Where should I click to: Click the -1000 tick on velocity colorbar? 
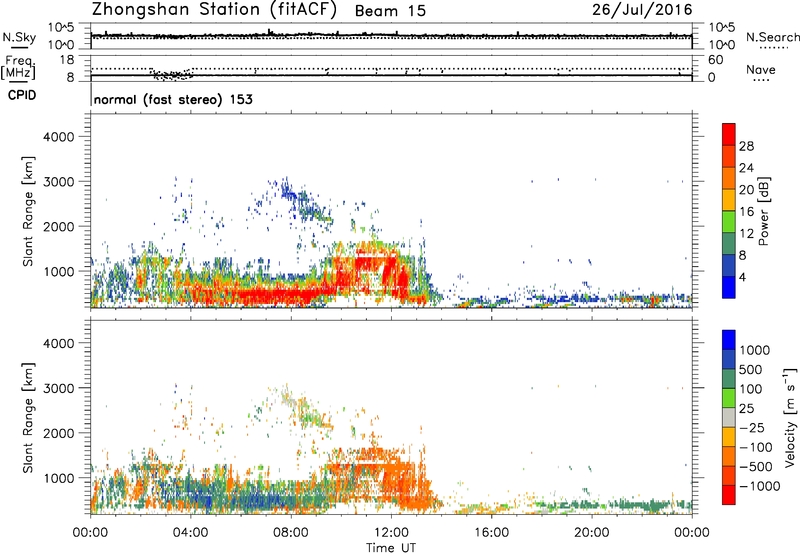click(x=760, y=486)
